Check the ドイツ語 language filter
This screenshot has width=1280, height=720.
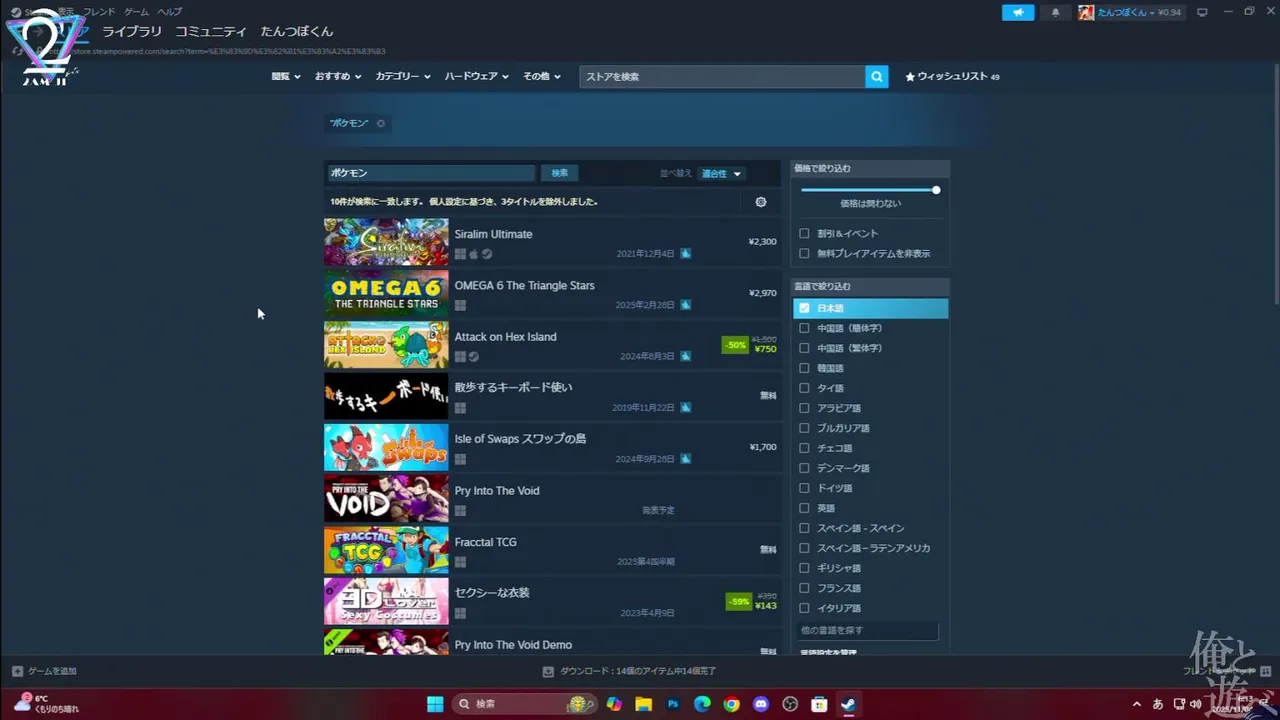804,488
